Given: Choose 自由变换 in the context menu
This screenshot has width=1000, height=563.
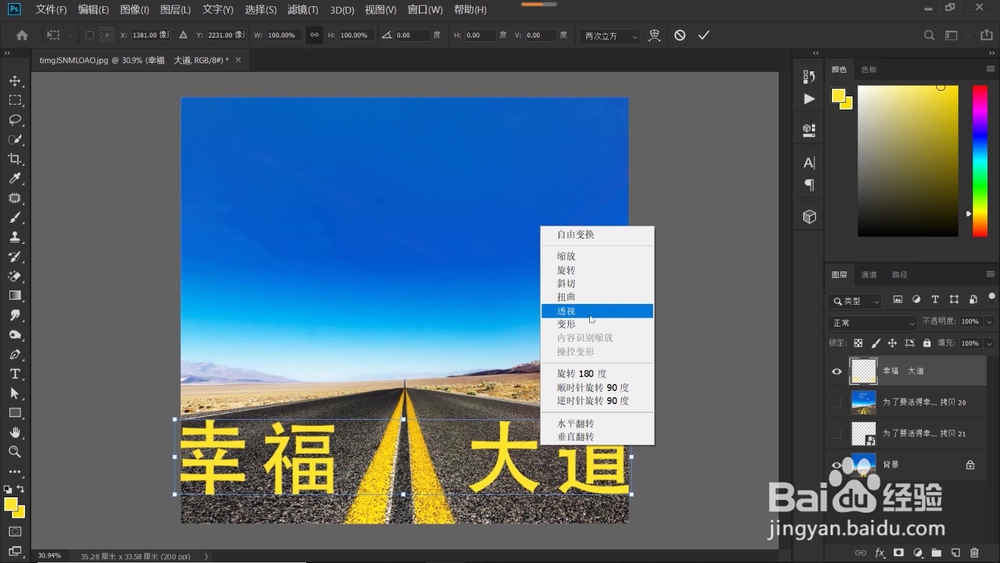Looking at the screenshot, I should (x=597, y=235).
